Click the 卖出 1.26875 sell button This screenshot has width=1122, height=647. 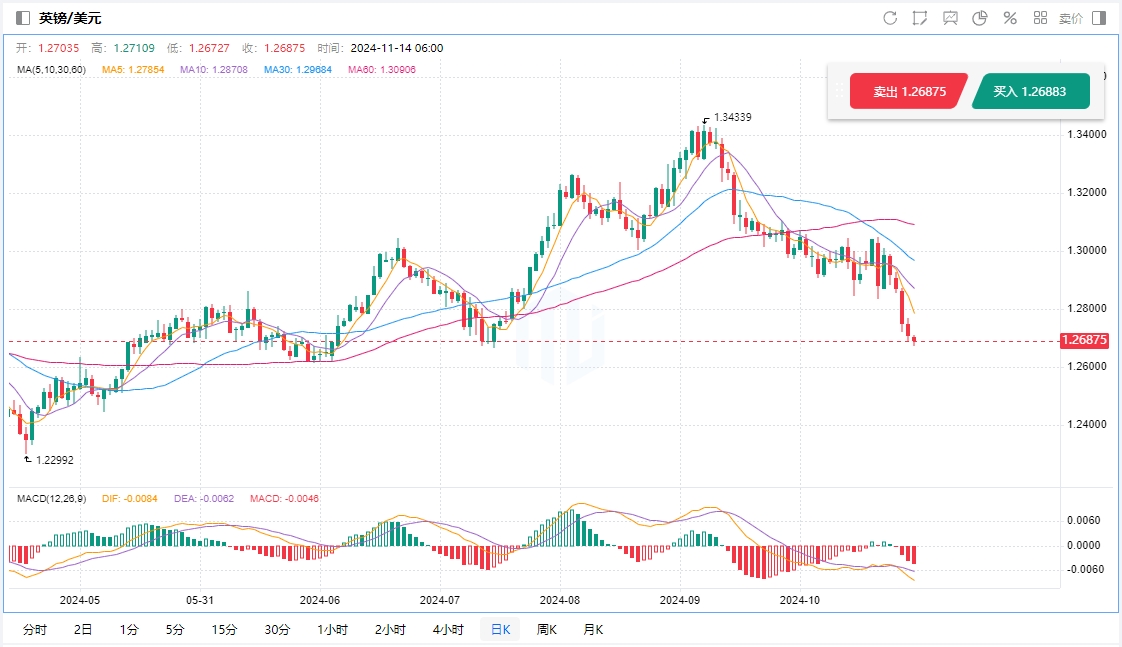tap(908, 91)
